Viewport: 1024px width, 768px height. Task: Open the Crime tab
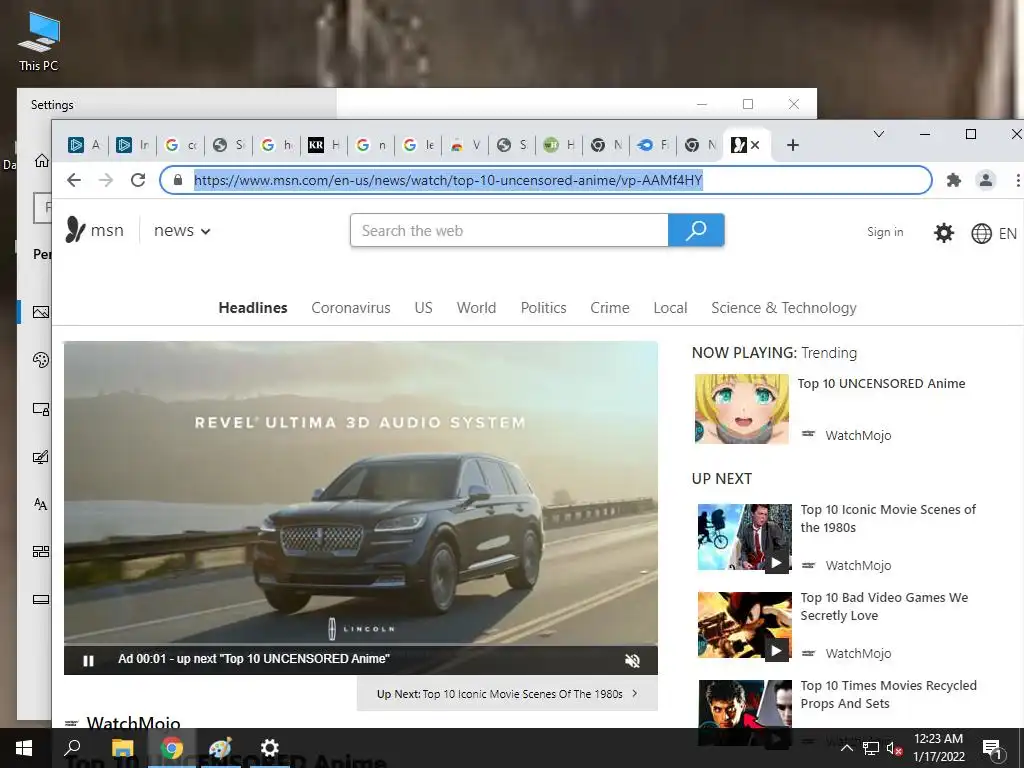click(610, 308)
